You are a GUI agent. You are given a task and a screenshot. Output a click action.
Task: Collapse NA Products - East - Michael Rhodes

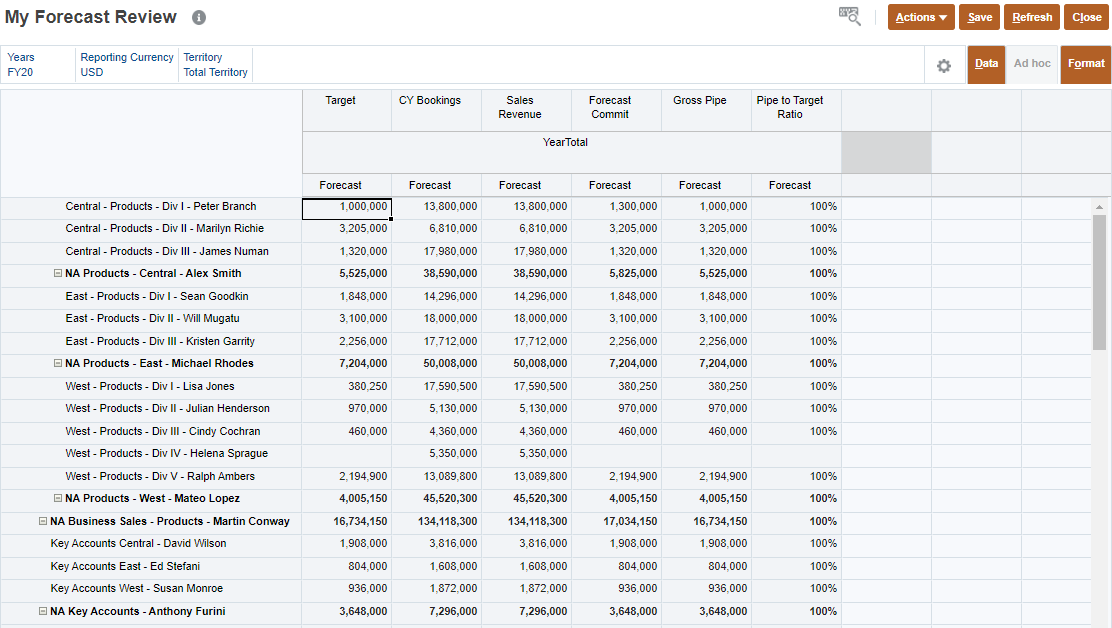[57, 363]
